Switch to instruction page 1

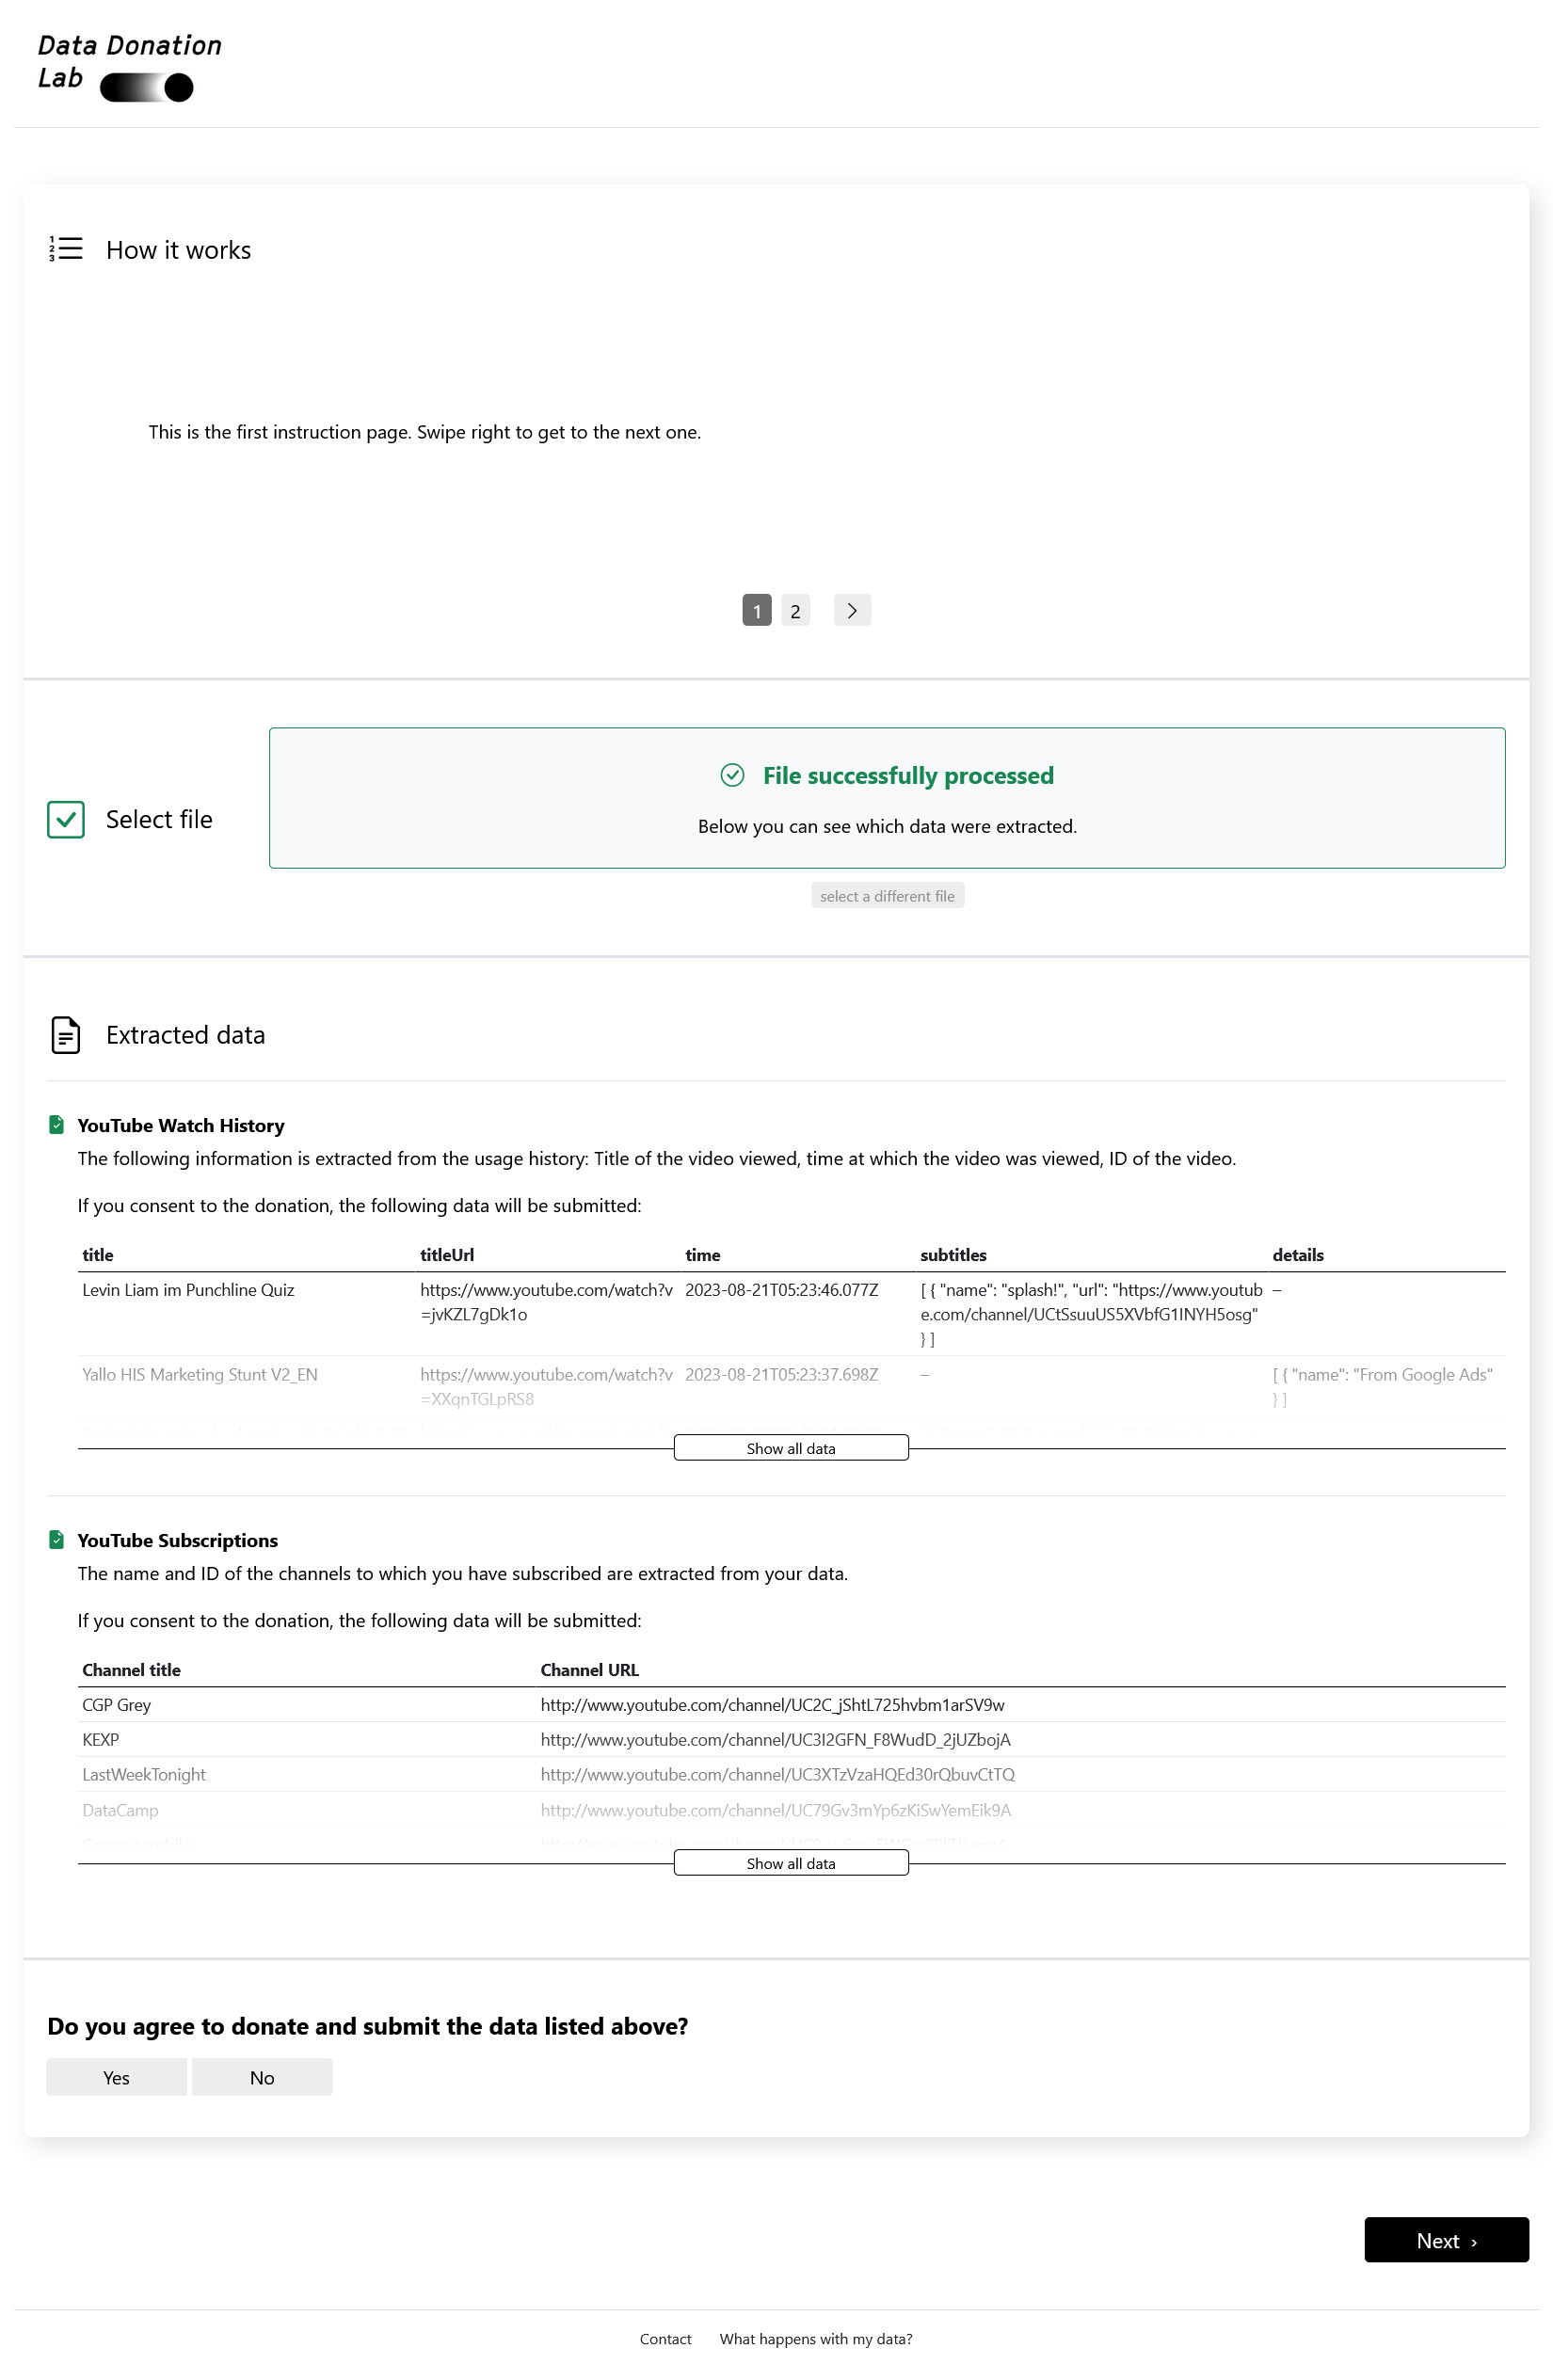click(757, 610)
